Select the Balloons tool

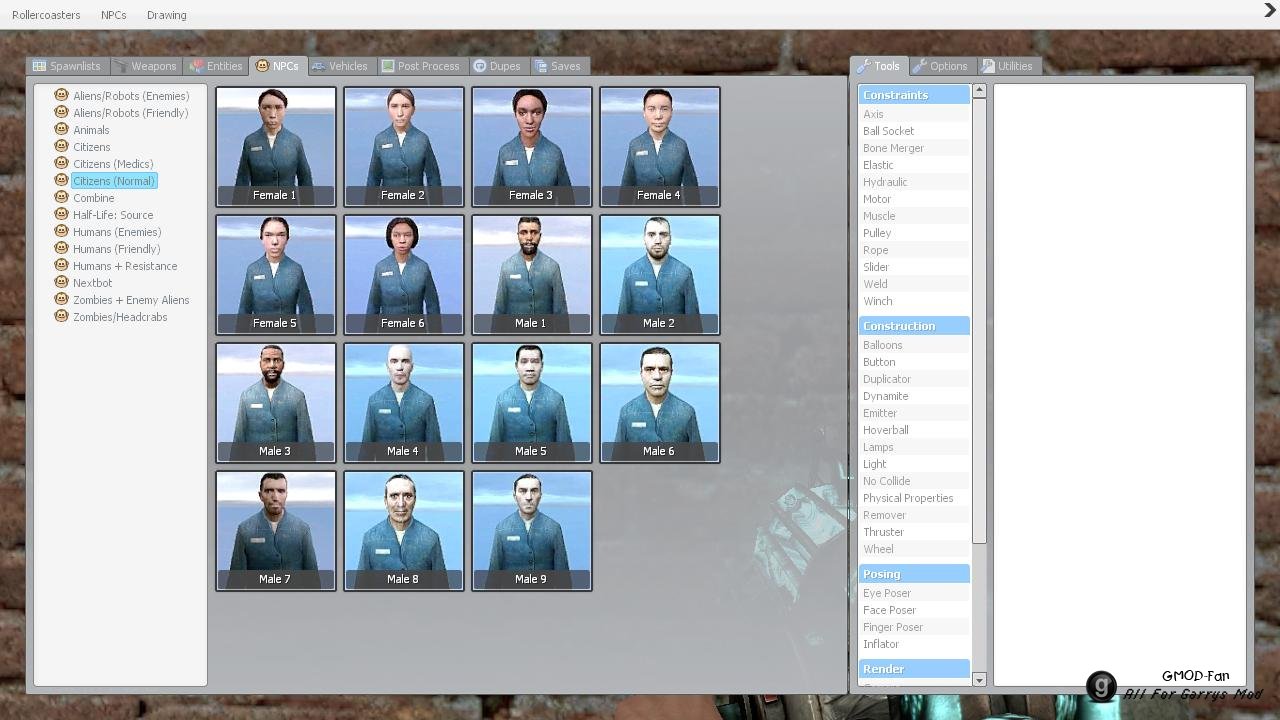coord(914,345)
